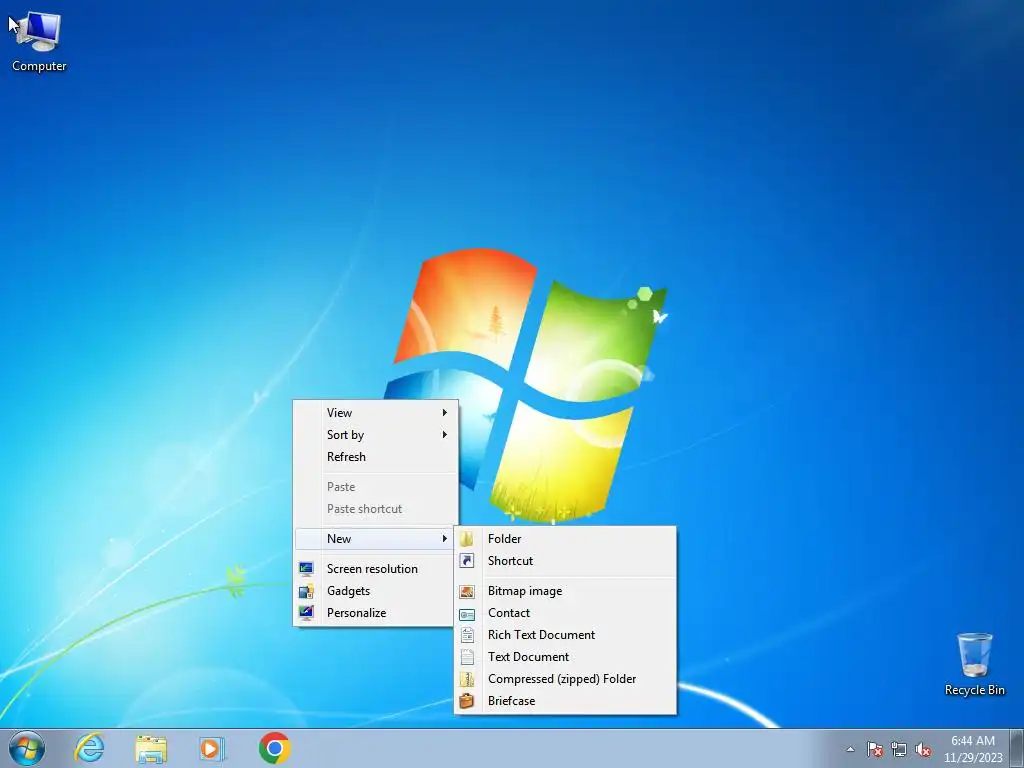The image size is (1024, 768).
Task: Choose Screen resolution from the menu
Action: [x=376, y=569]
